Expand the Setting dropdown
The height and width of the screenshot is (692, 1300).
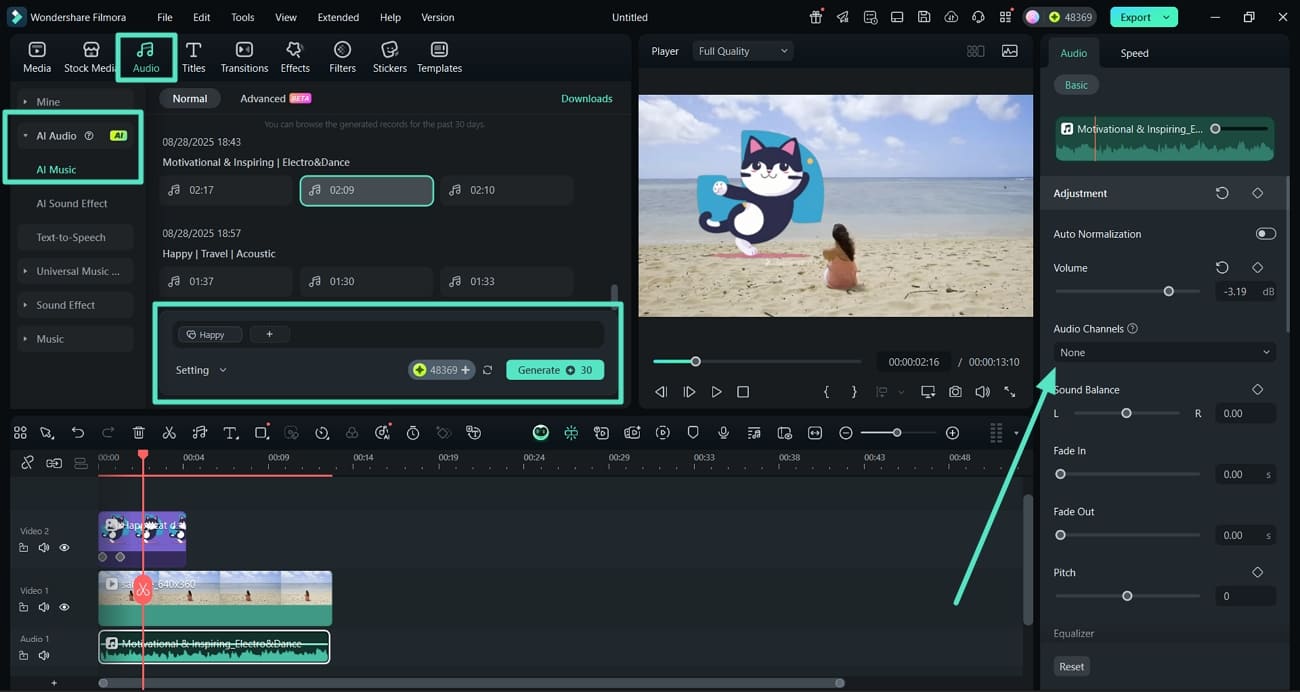click(x=201, y=370)
